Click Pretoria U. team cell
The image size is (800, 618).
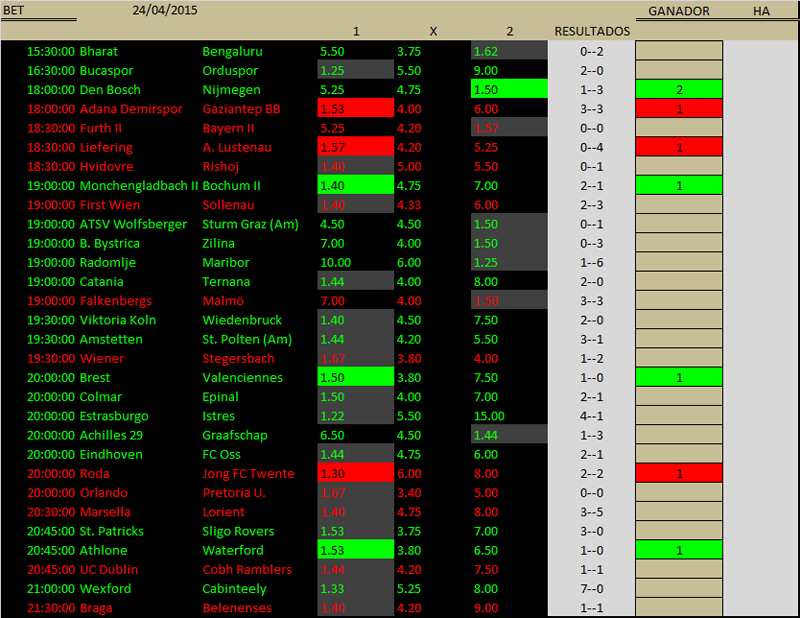234,493
